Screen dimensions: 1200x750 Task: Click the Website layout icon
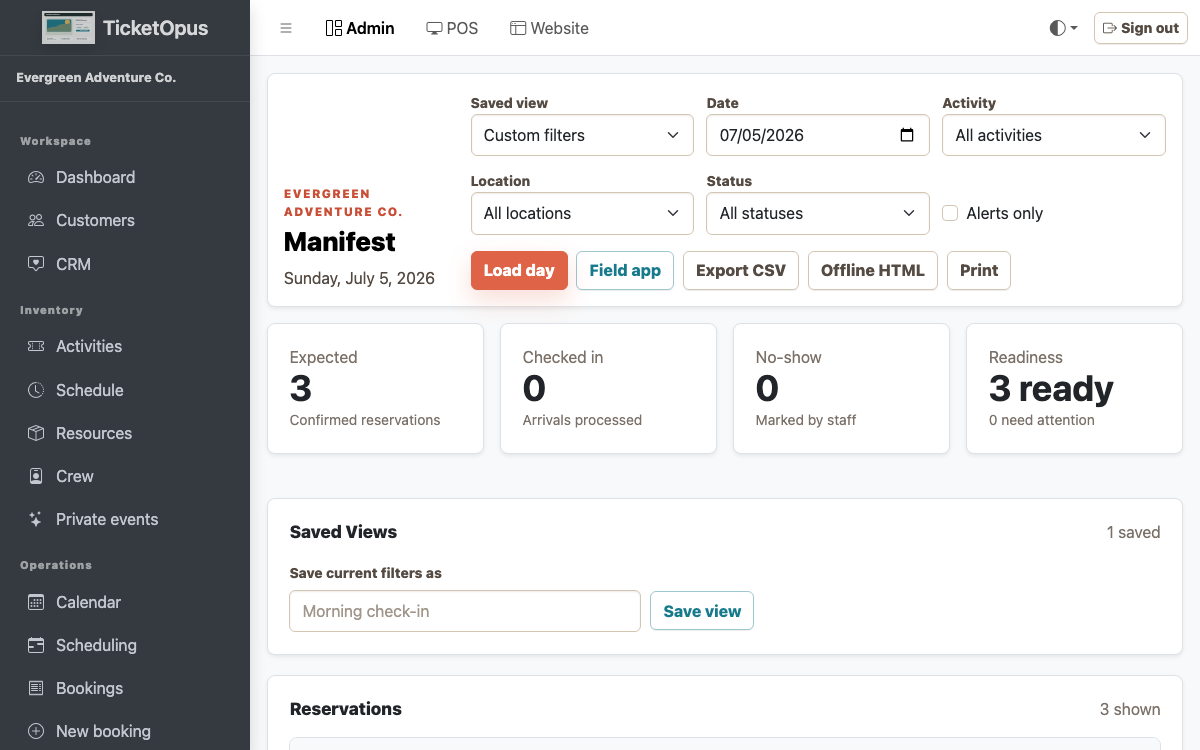click(518, 28)
